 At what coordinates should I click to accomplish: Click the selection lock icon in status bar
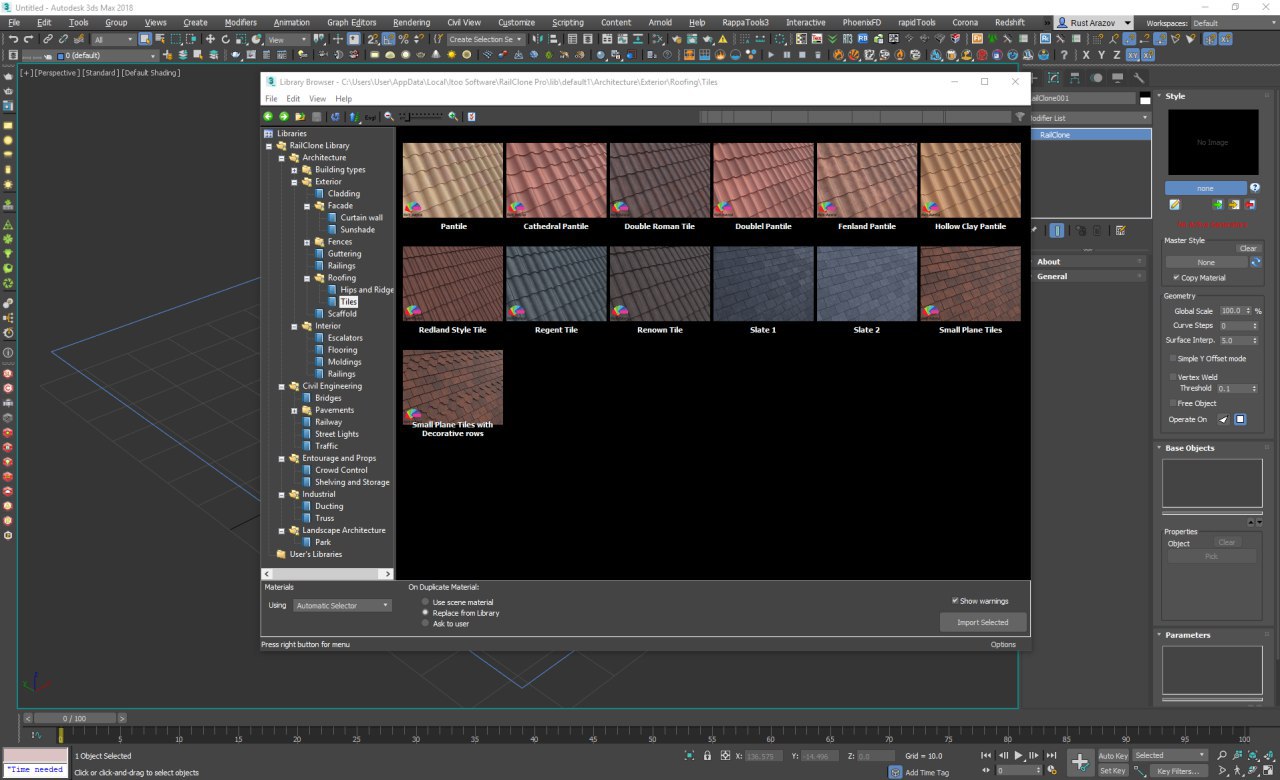coord(708,756)
